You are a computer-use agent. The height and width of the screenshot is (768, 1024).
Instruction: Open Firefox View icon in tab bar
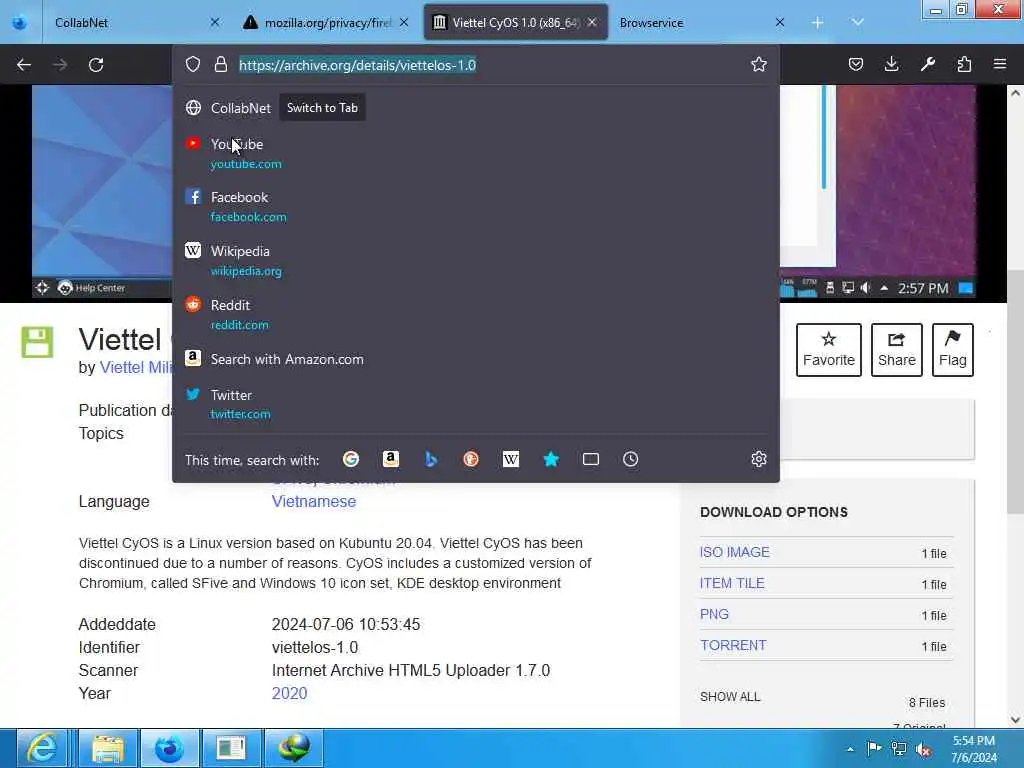pyautogui.click(x=20, y=22)
